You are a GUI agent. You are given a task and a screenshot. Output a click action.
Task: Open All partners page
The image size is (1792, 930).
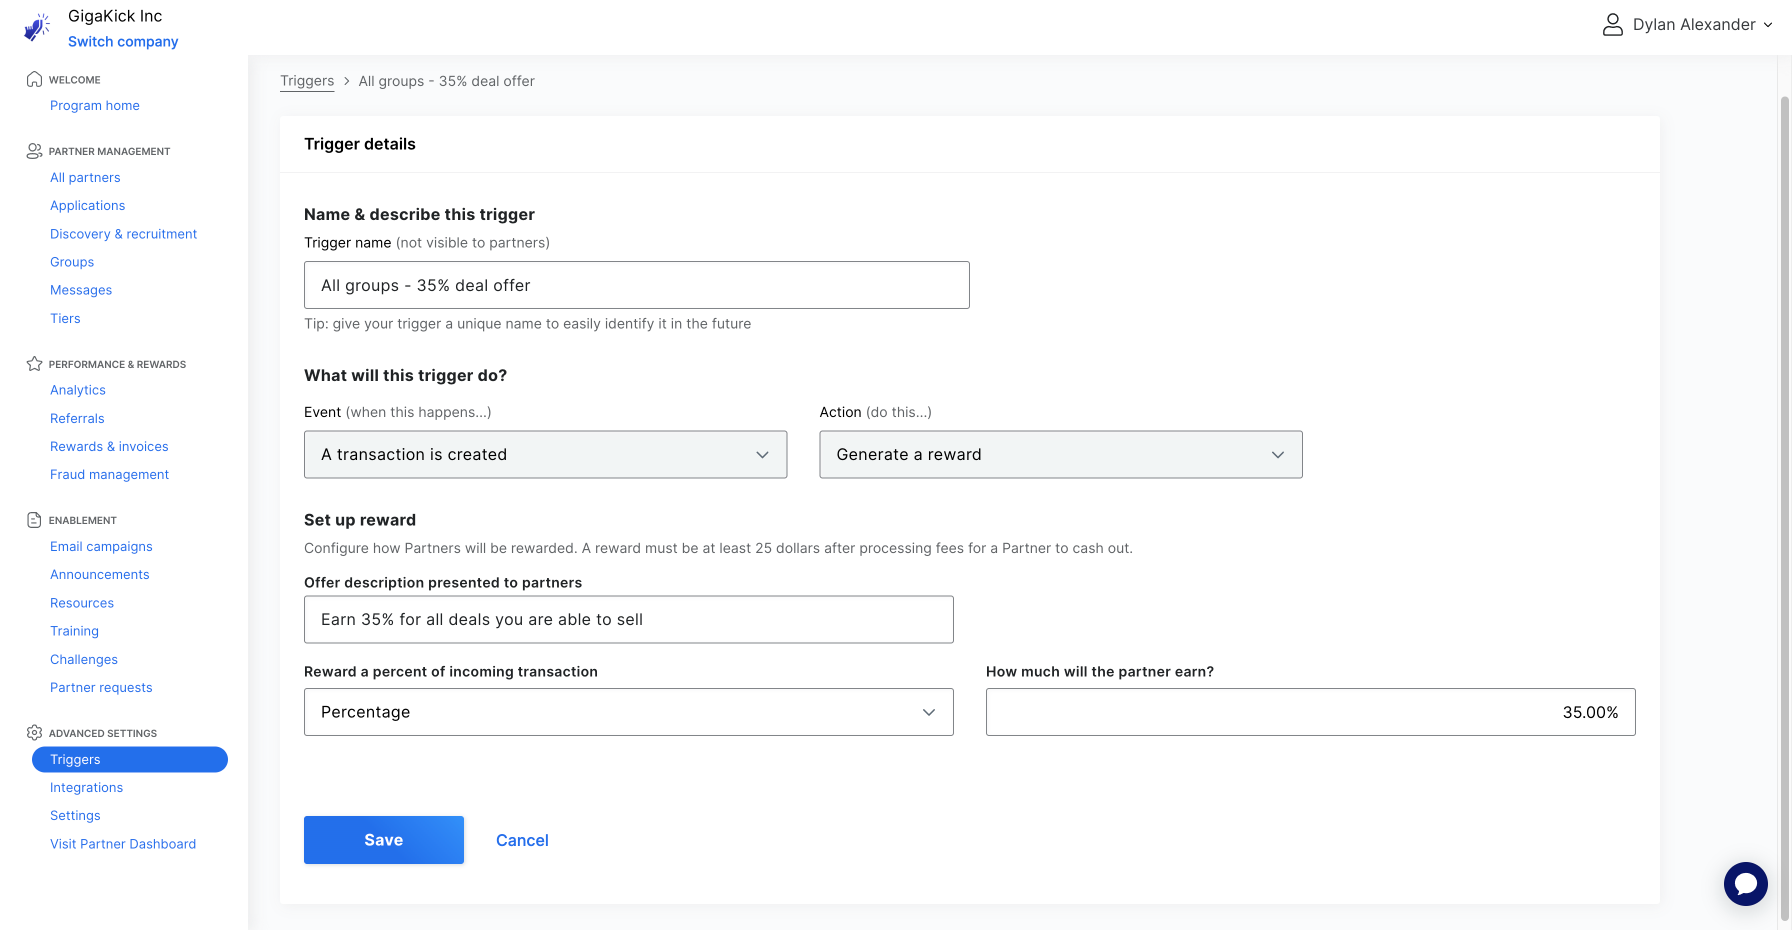click(85, 178)
